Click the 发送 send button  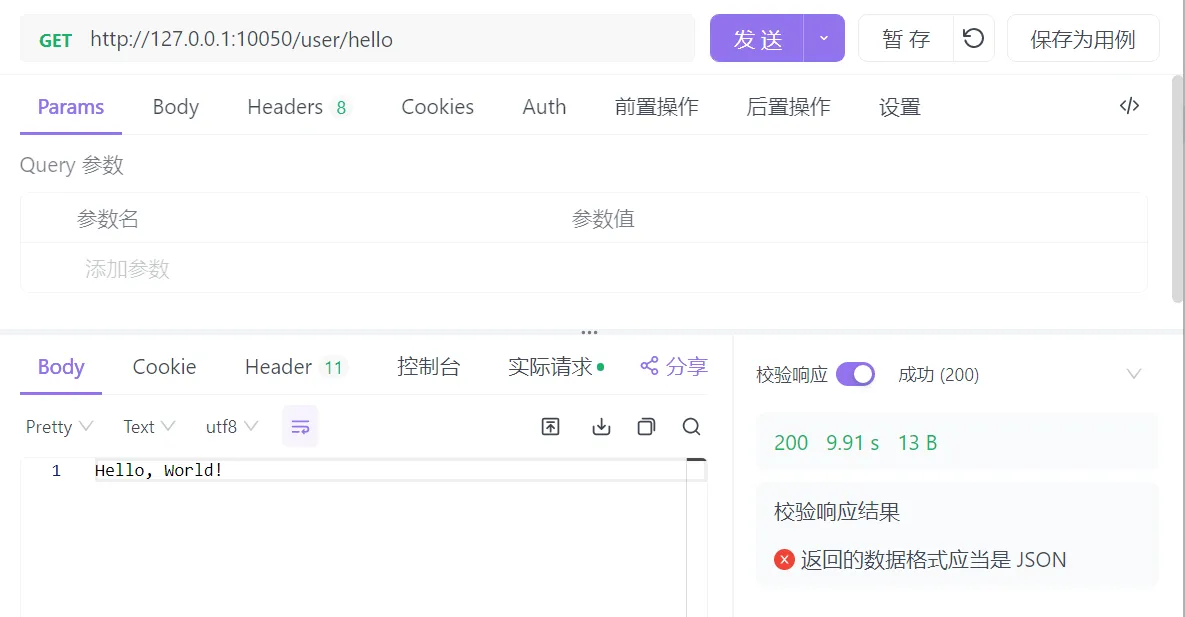(x=756, y=38)
